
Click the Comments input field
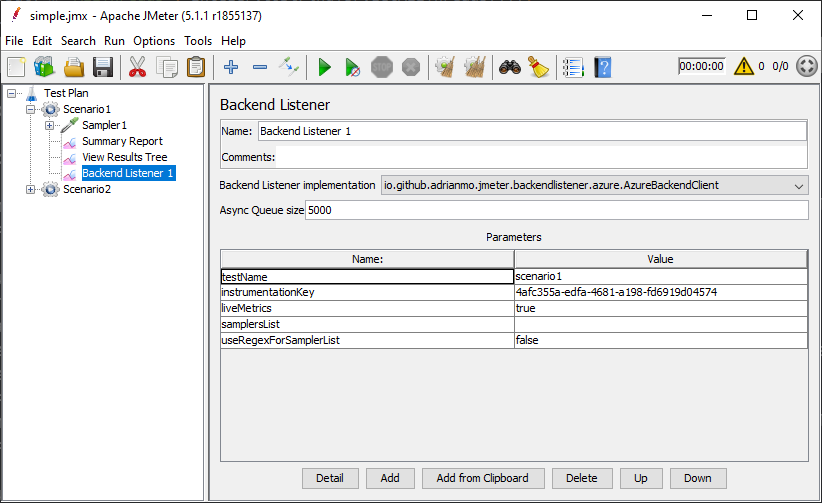click(541, 157)
